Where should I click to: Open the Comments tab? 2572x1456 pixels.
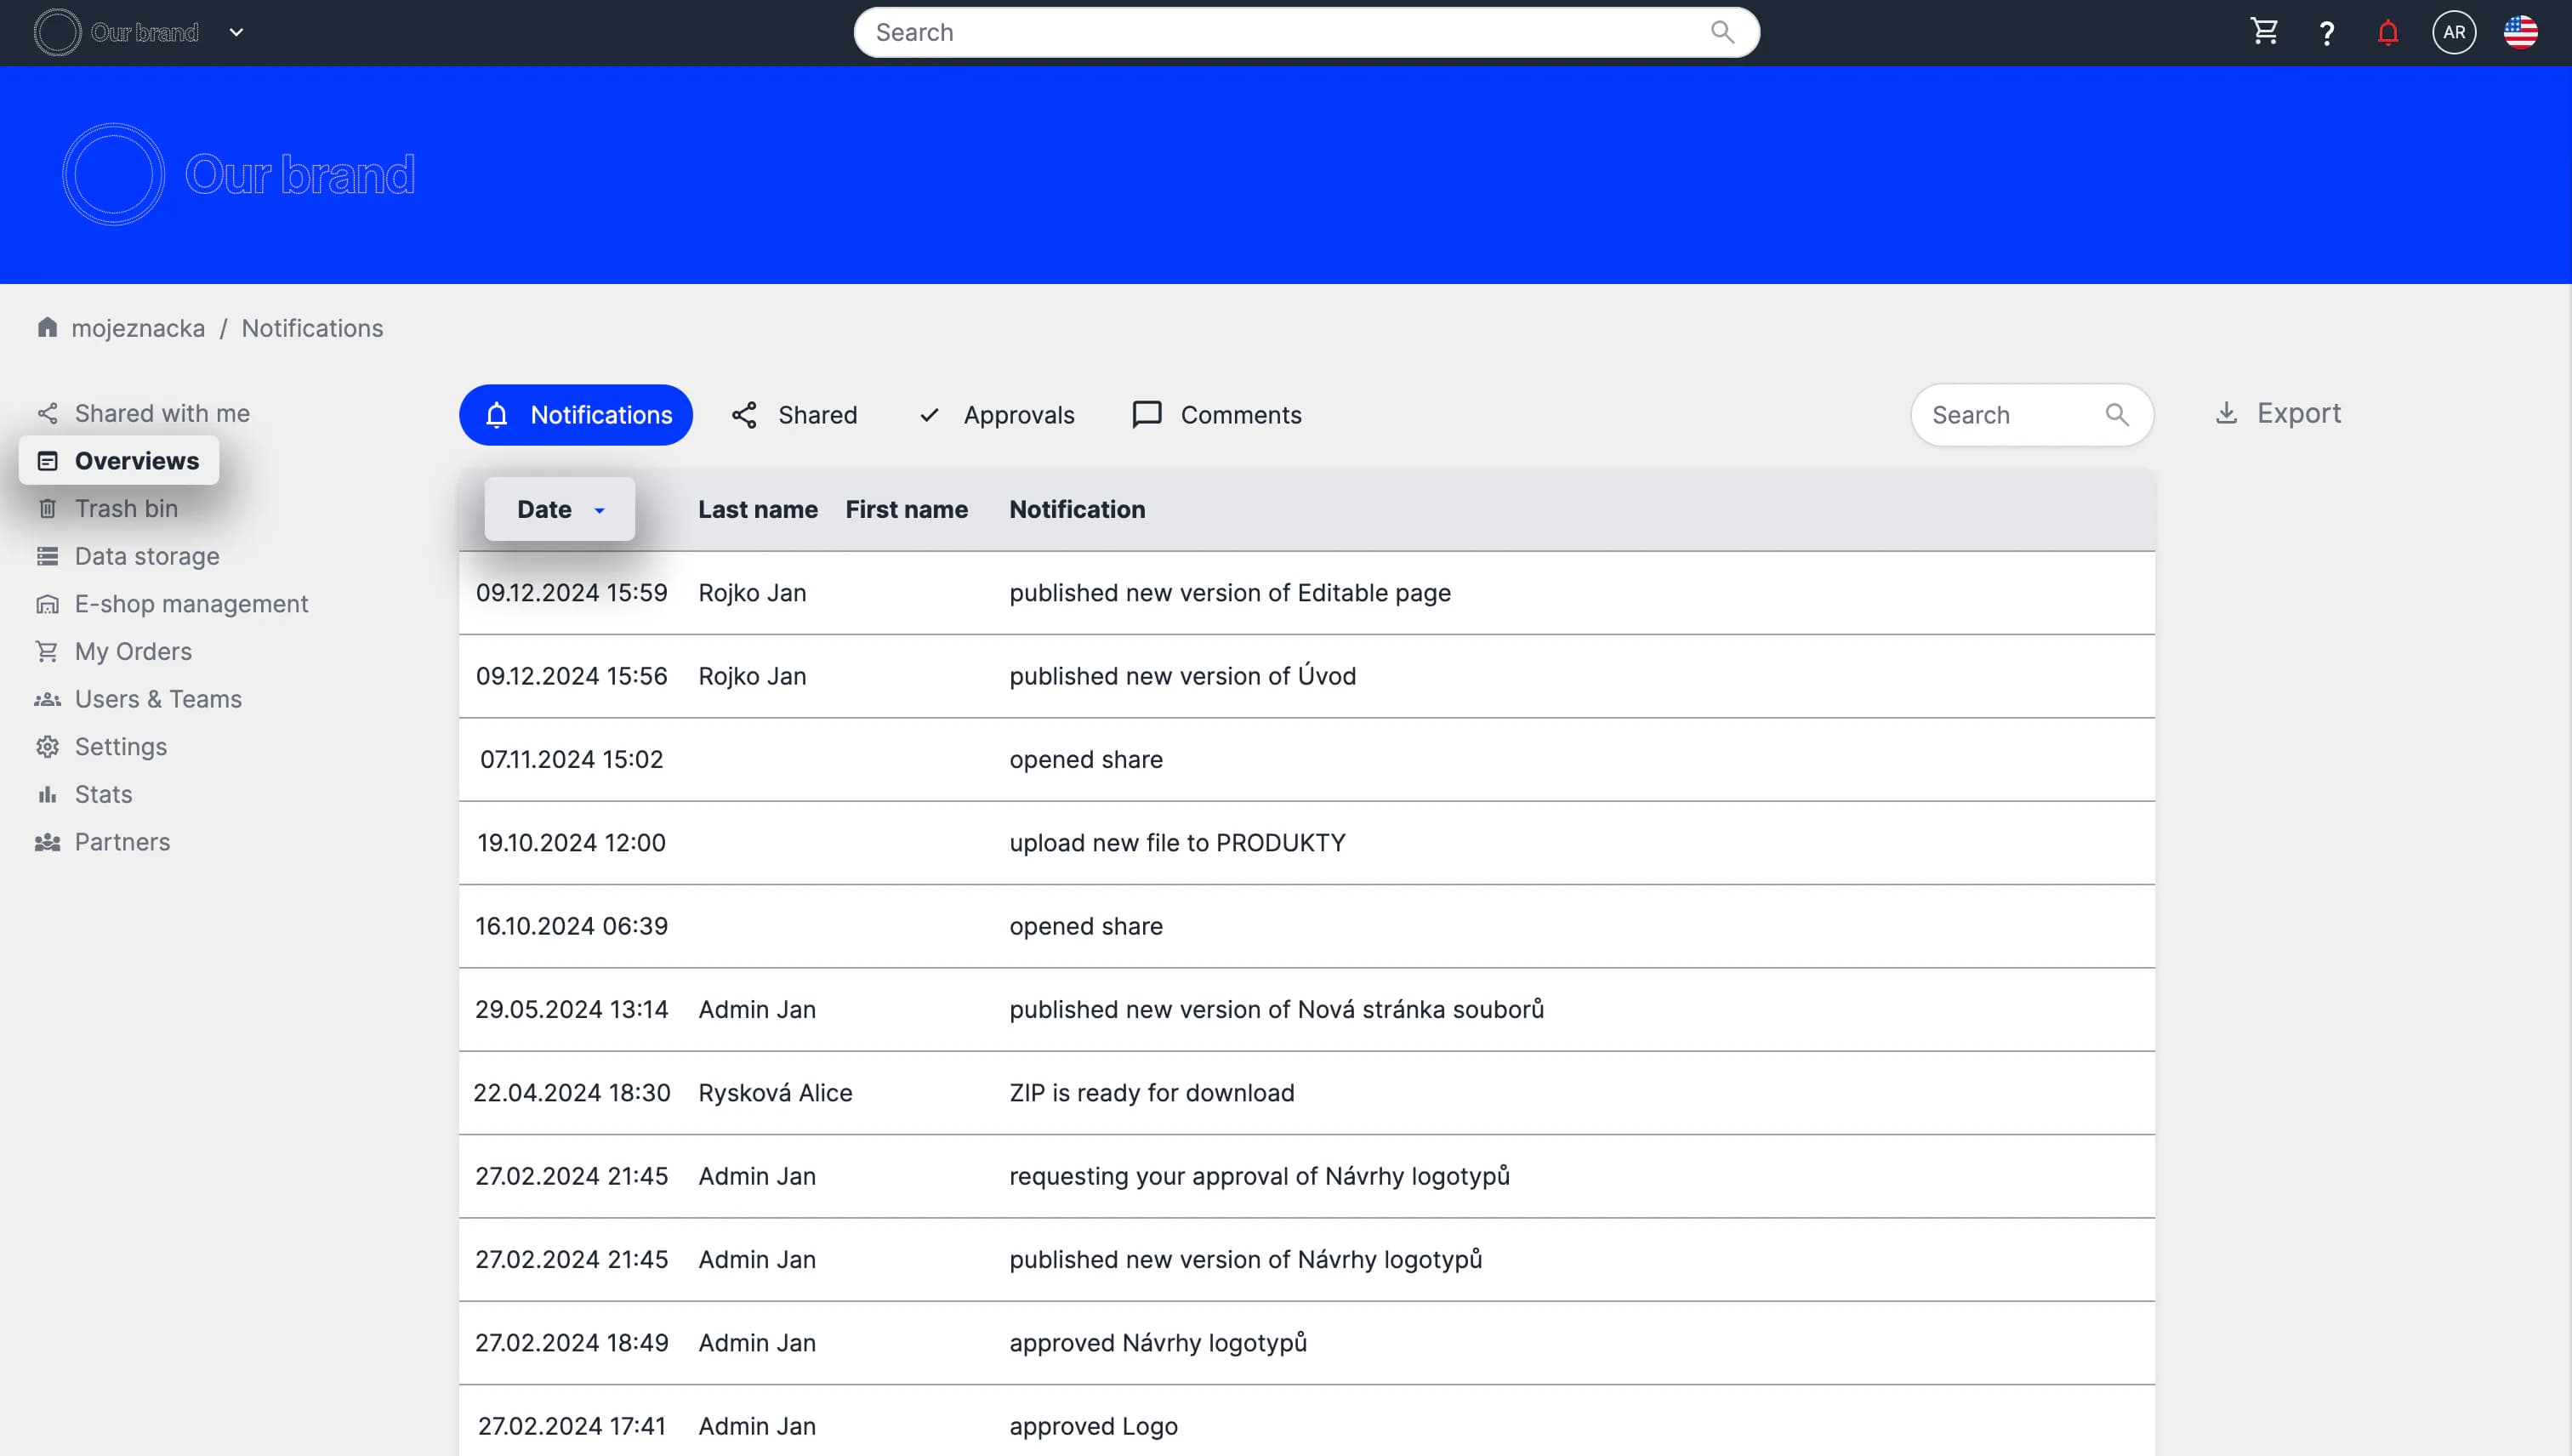tap(1217, 414)
